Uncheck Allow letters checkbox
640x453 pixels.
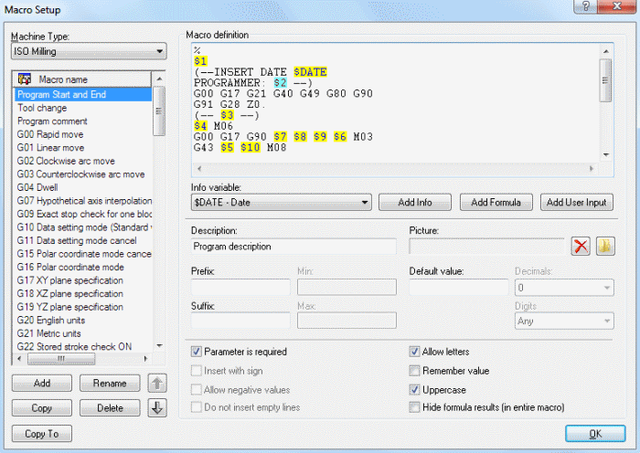(414, 351)
